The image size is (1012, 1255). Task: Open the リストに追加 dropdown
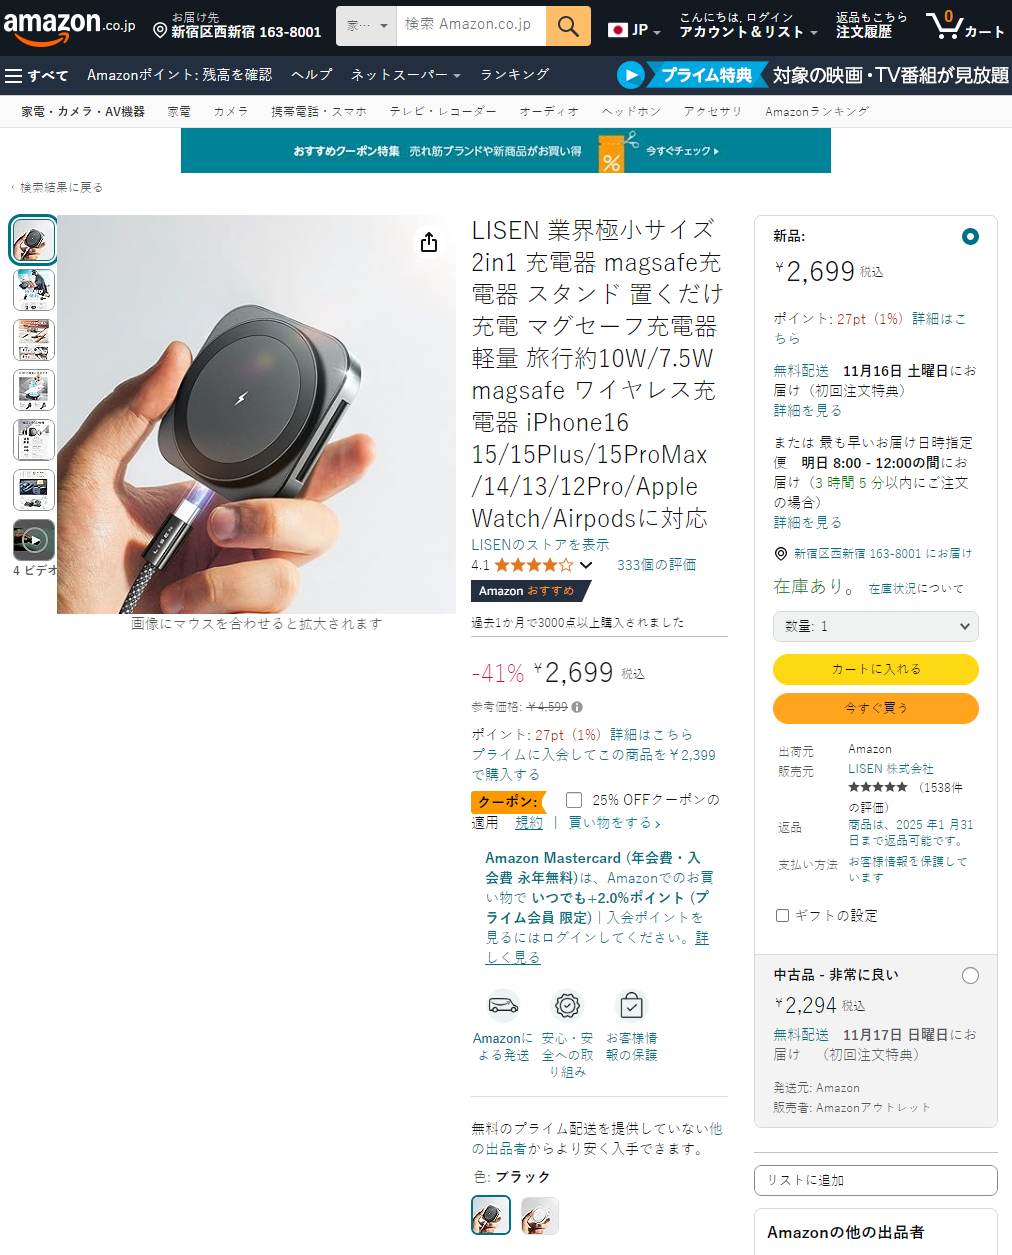[x=876, y=1180]
